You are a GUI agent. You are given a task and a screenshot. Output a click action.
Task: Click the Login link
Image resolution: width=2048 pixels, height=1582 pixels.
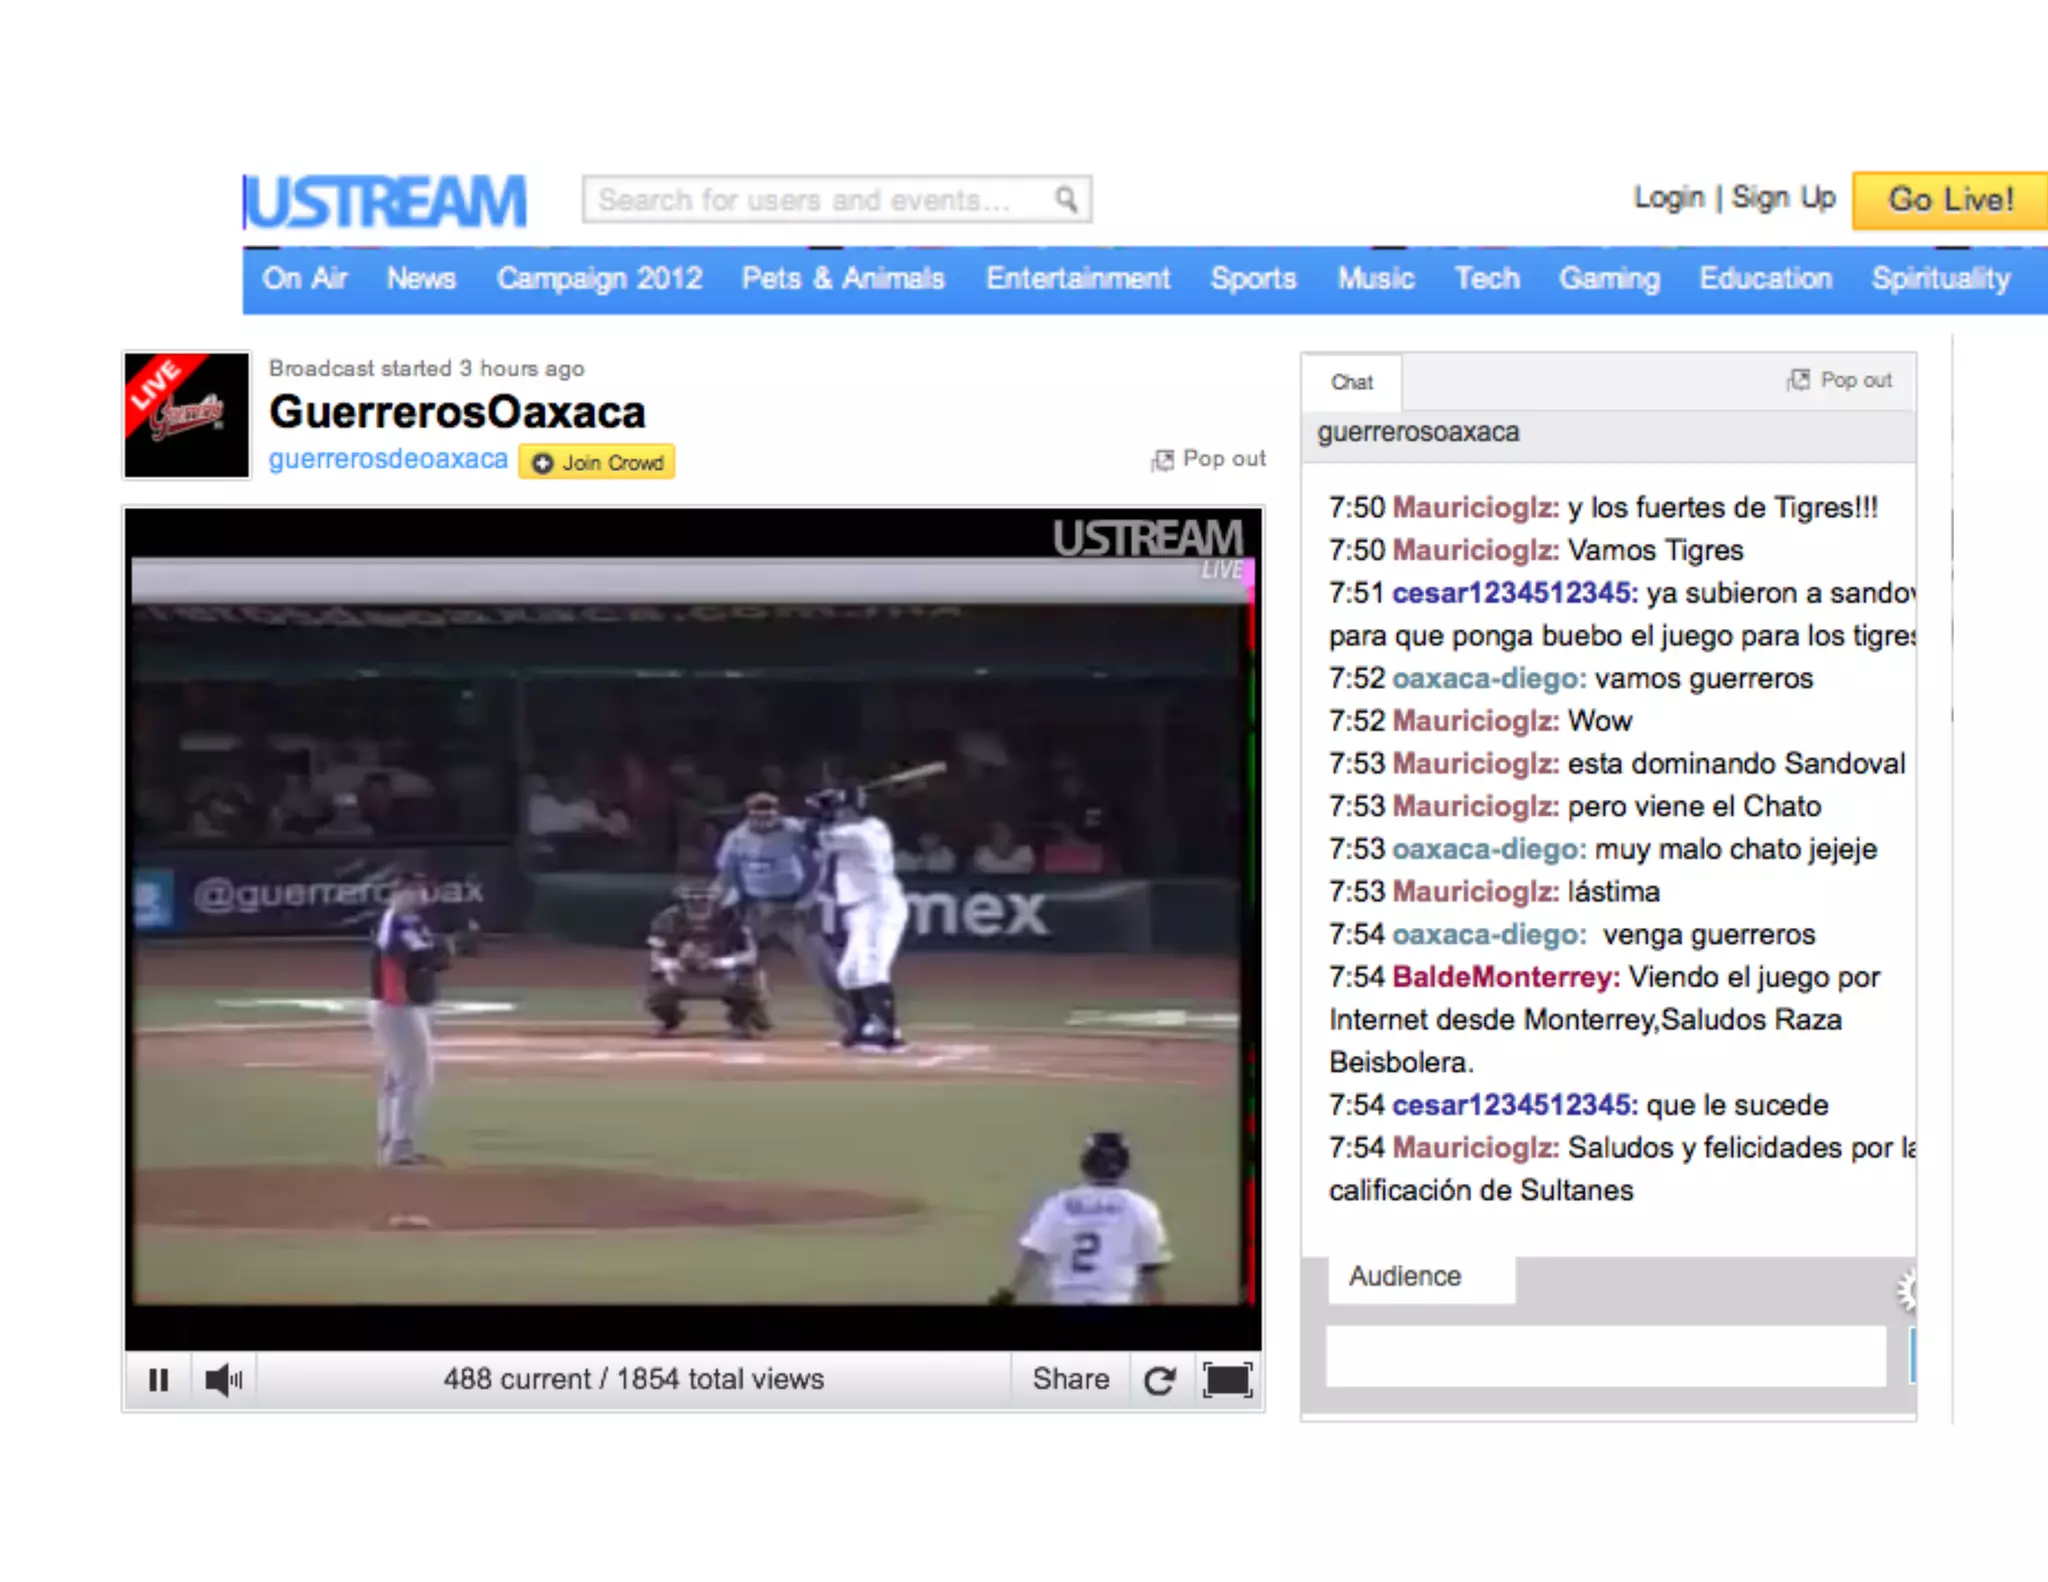tap(1668, 197)
